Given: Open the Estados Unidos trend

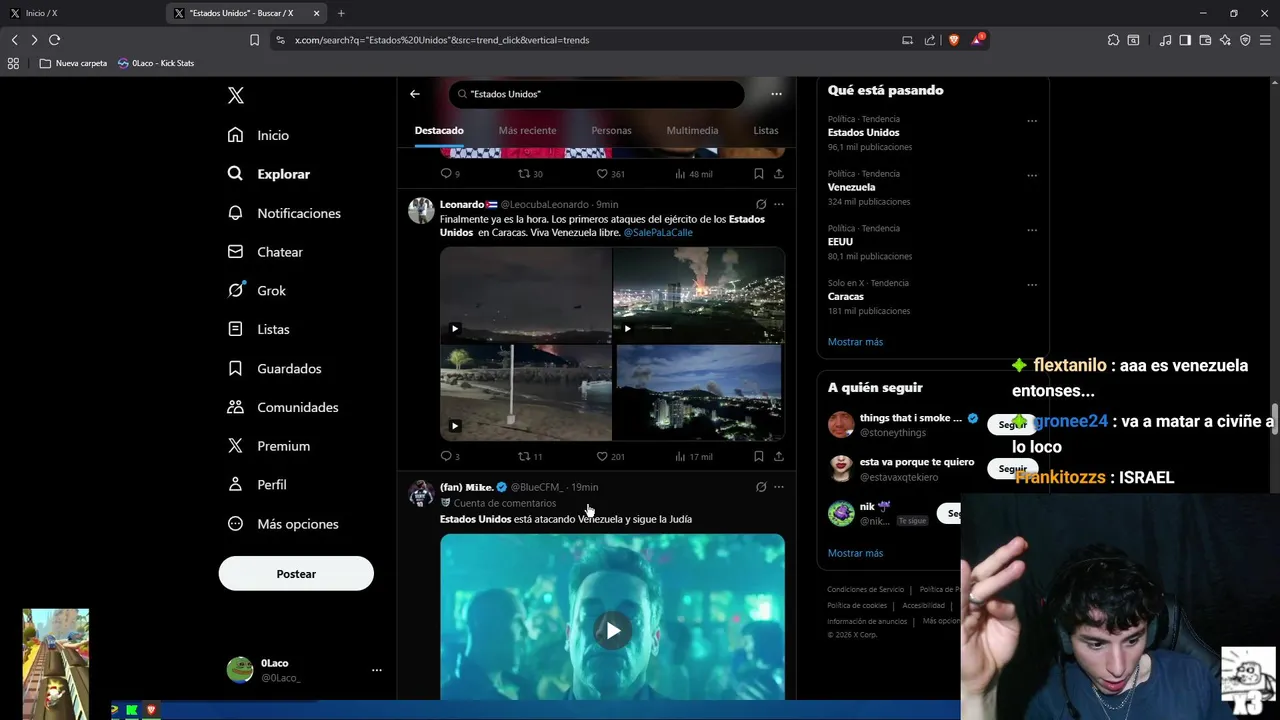Looking at the screenshot, I should click(863, 133).
